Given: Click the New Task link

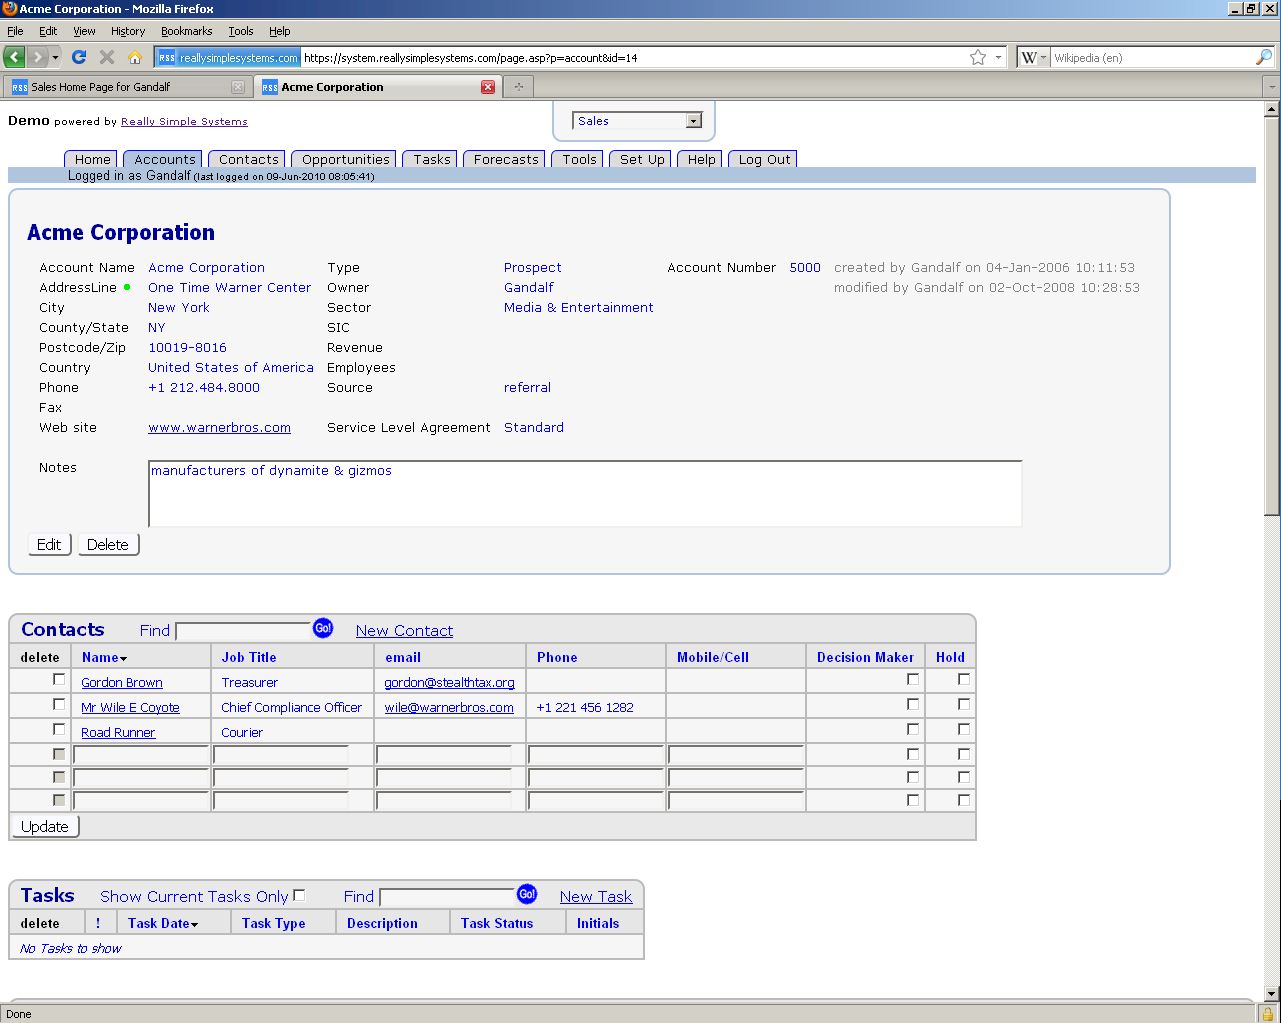Looking at the screenshot, I should click(596, 896).
